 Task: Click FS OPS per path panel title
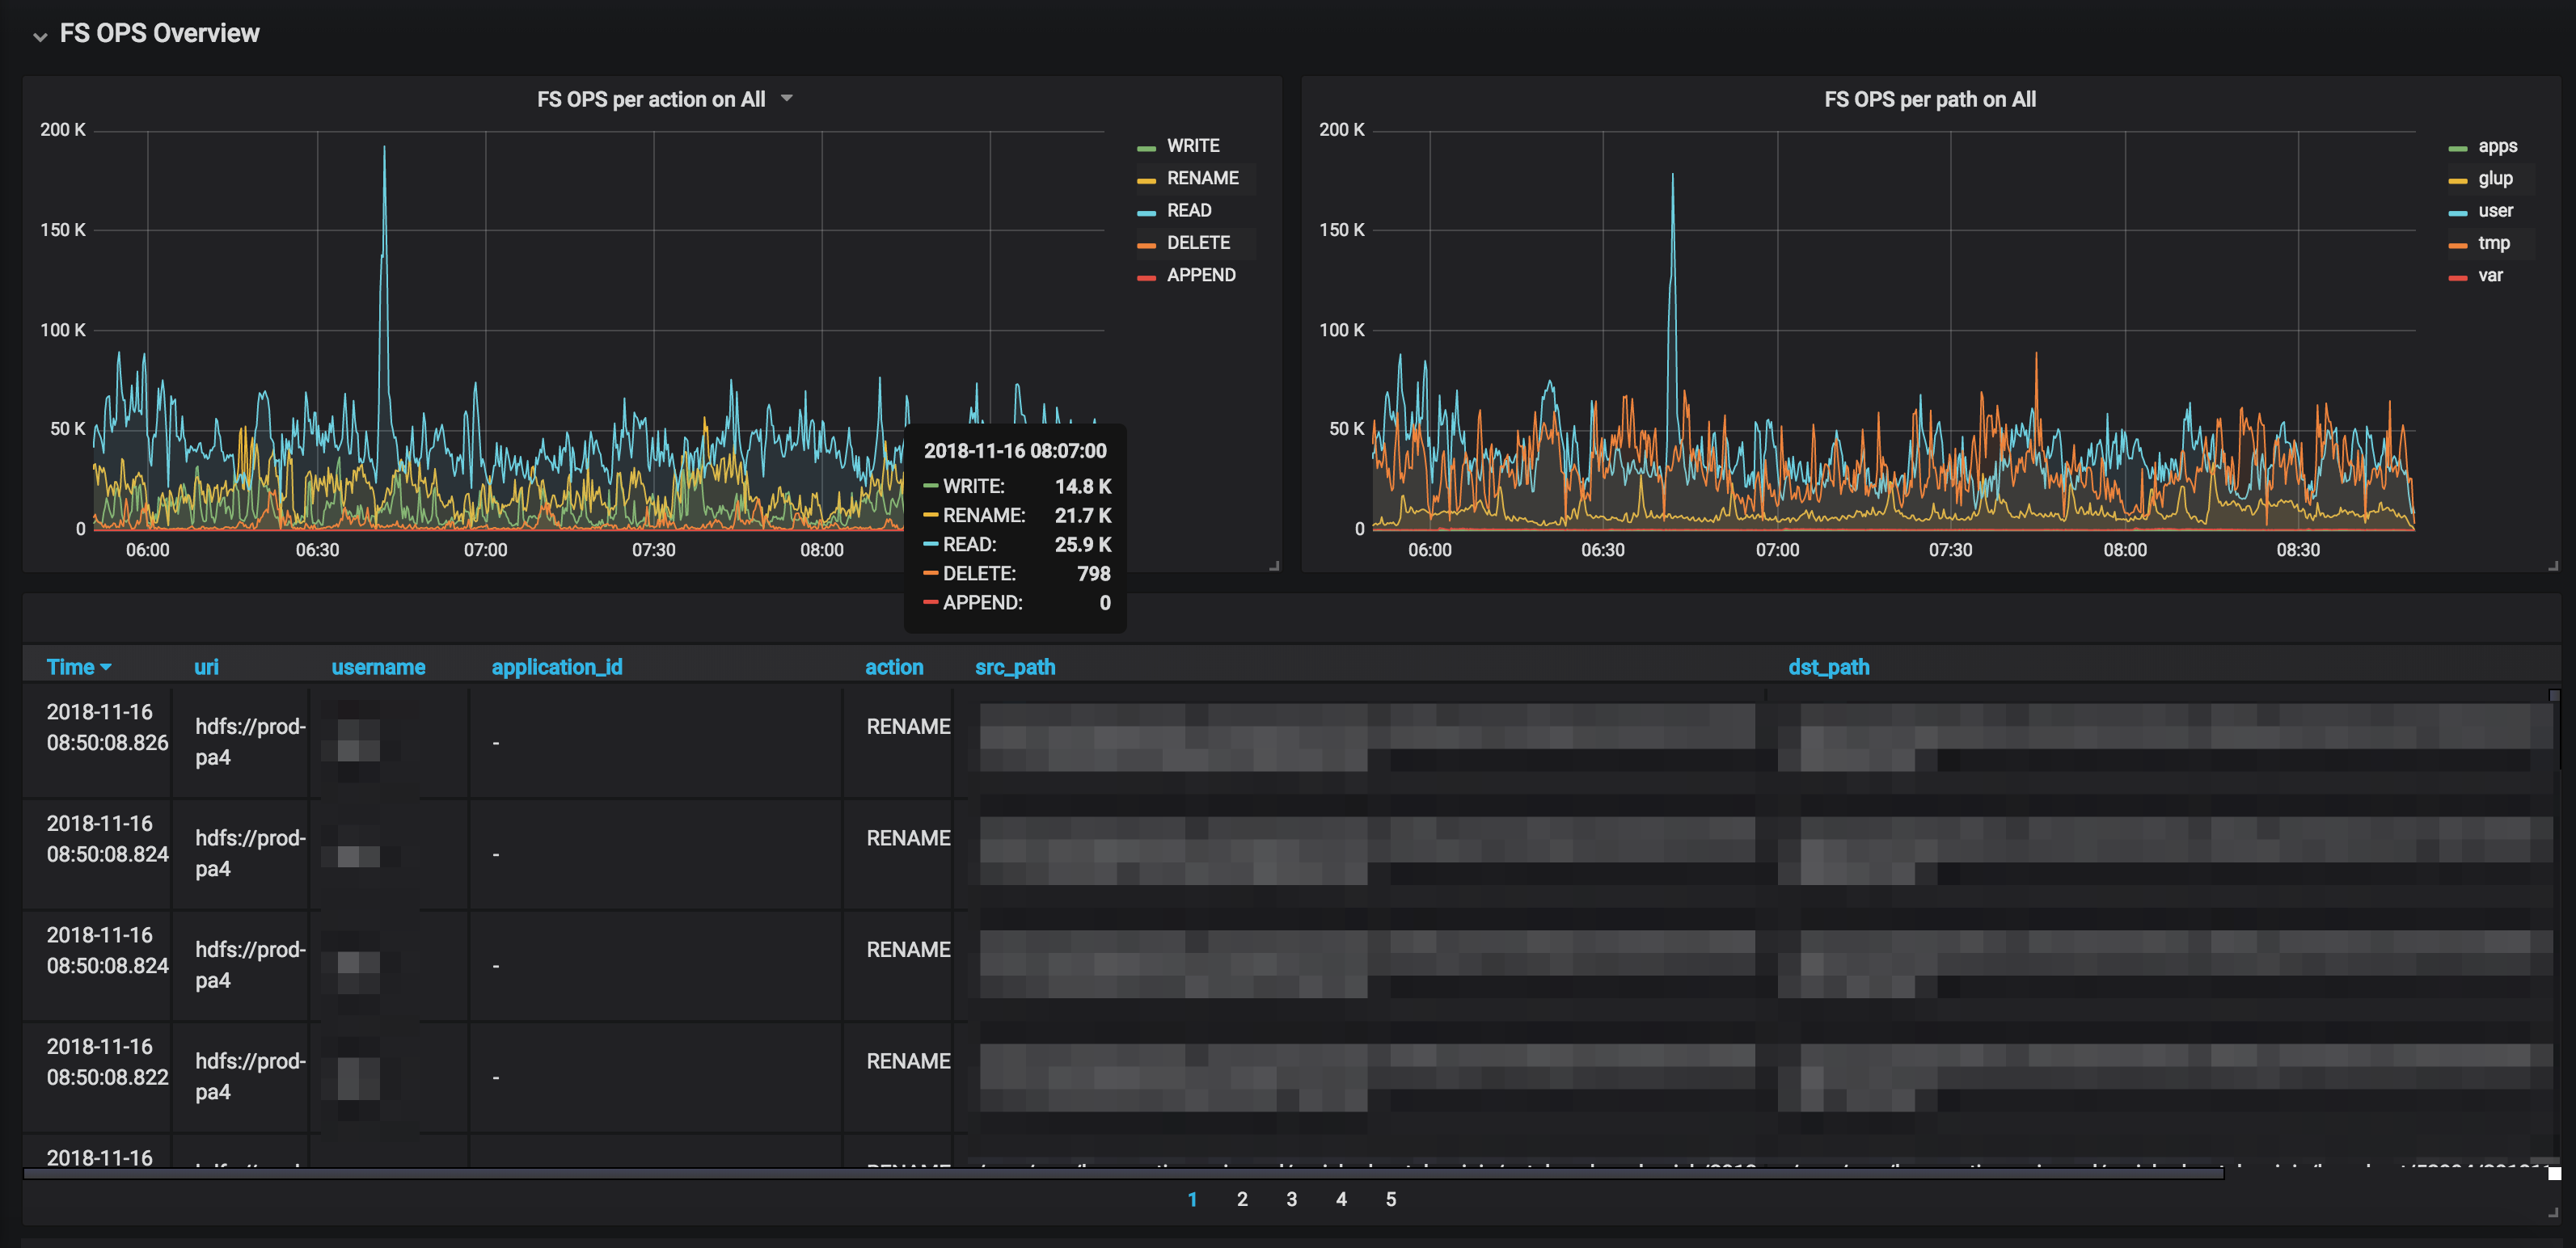point(1929,99)
